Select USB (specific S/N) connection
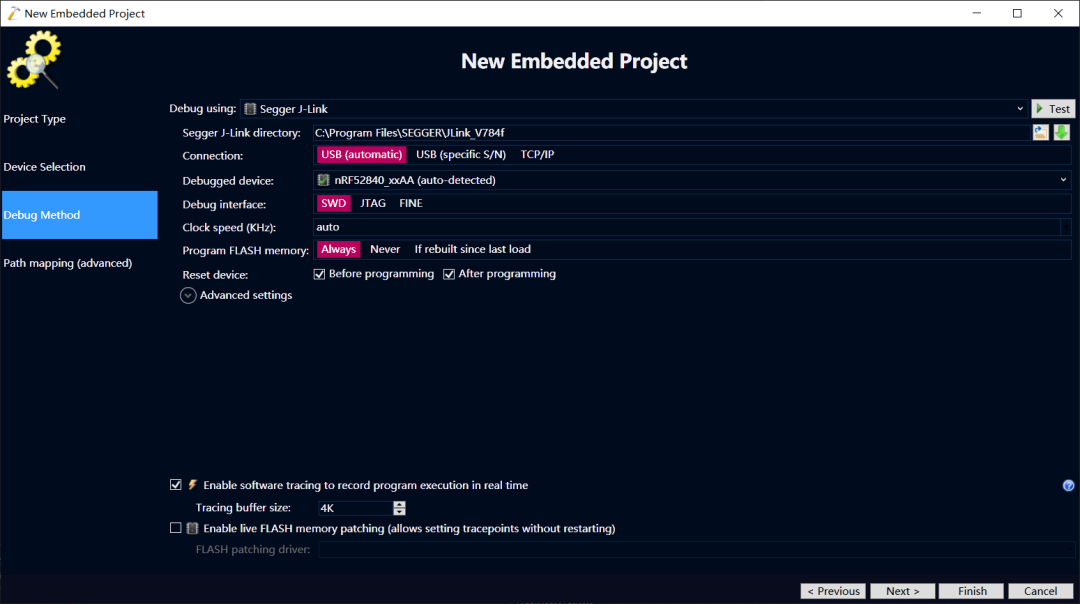Screen dimensions: 1080x604 click(461, 154)
